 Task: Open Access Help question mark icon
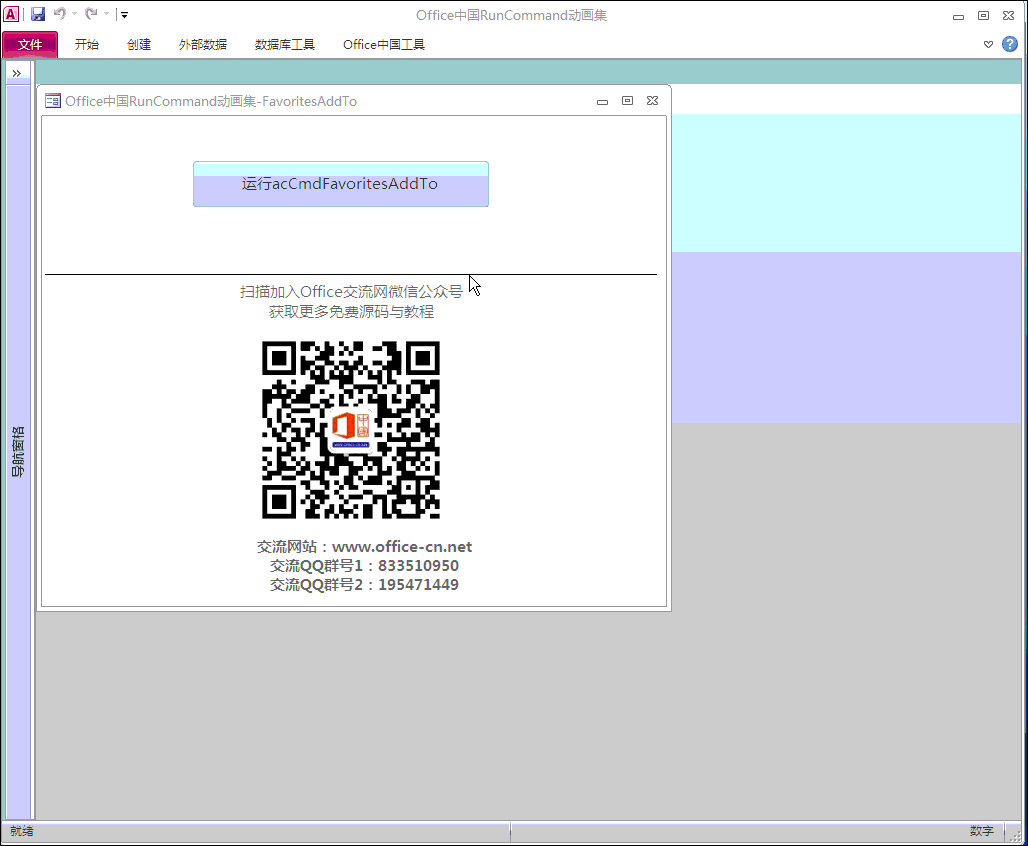tap(1010, 44)
